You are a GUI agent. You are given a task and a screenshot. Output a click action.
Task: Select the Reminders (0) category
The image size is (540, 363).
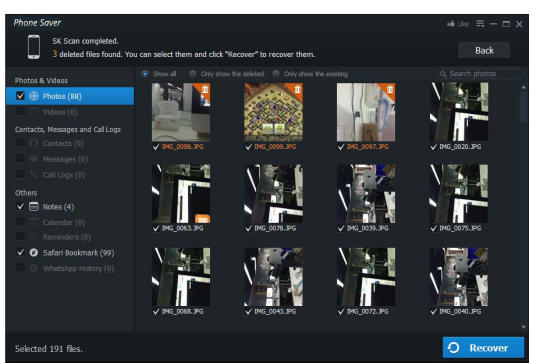pos(67,237)
